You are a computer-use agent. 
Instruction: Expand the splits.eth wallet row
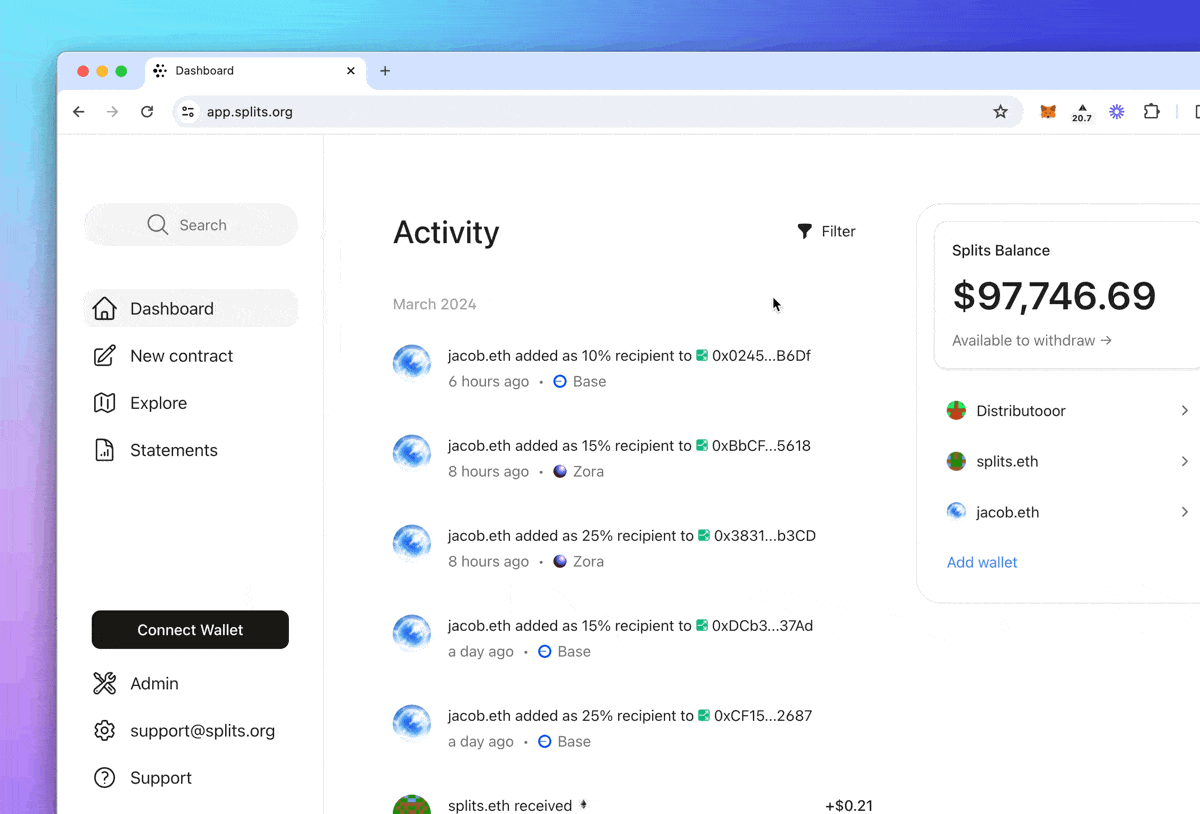coord(1067,461)
